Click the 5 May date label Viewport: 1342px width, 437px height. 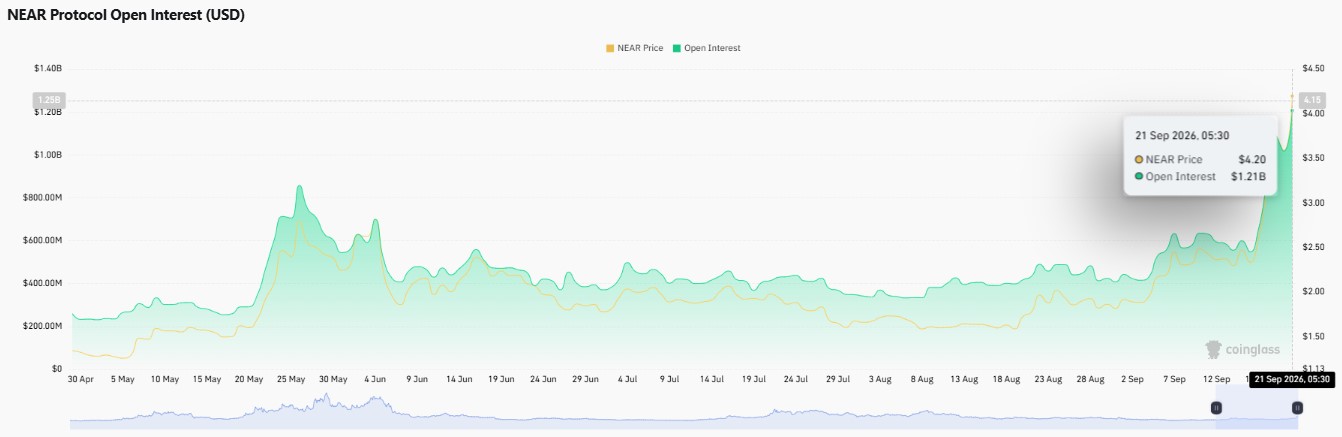click(x=122, y=380)
